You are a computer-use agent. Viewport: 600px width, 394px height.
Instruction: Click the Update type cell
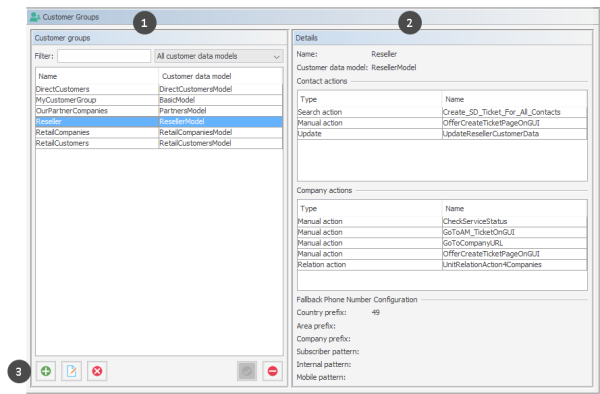point(370,134)
